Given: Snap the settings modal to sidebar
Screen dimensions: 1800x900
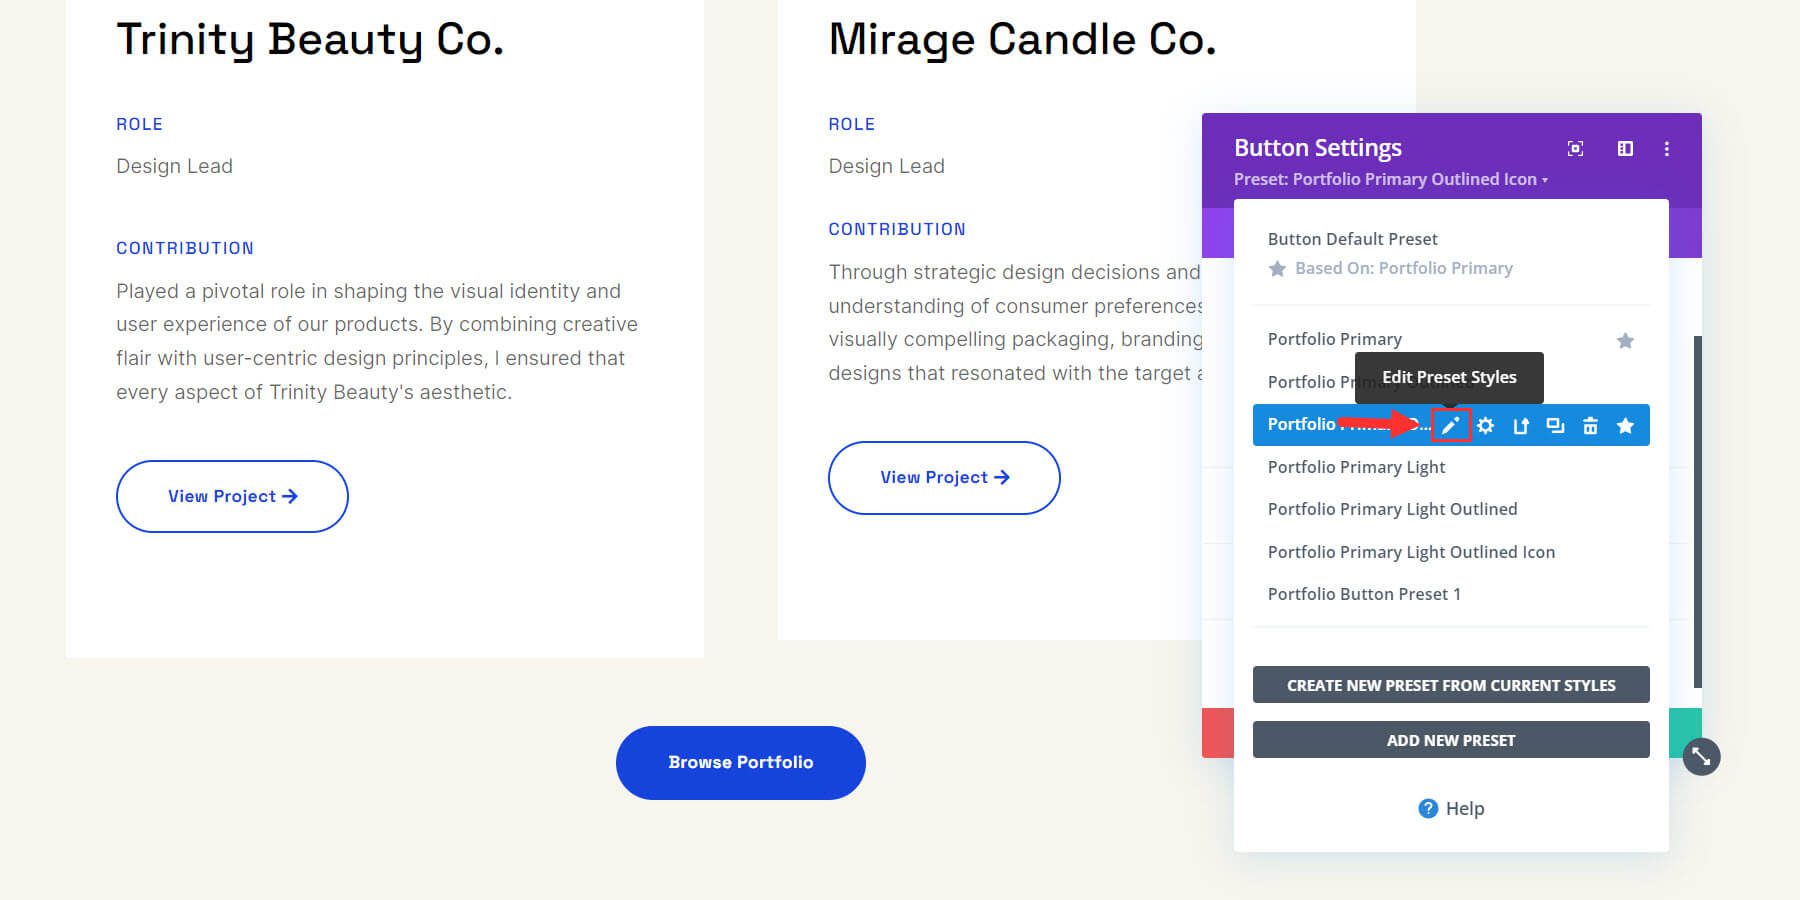Looking at the screenshot, I should click(x=1625, y=149).
